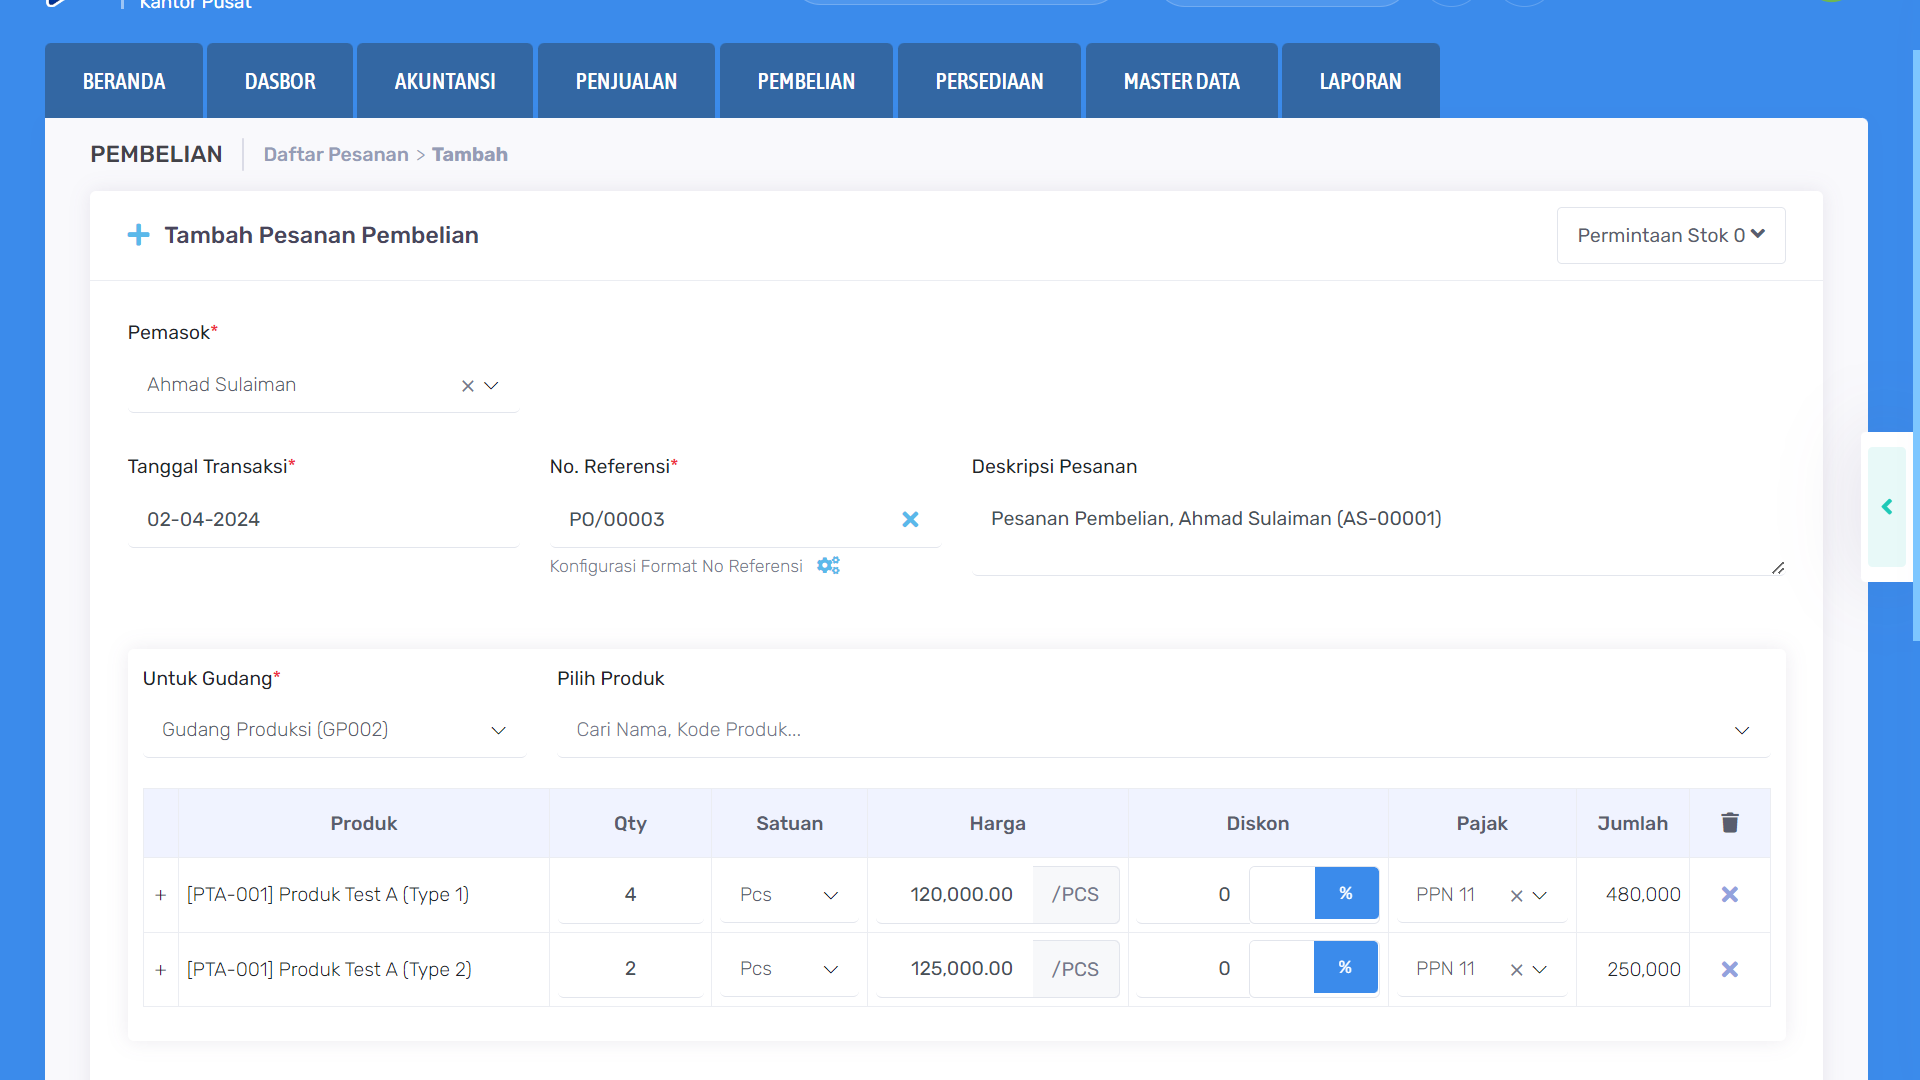The width and height of the screenshot is (1920, 1080).
Task: Expand the Pemasok dropdown arrow
Action: click(x=491, y=386)
